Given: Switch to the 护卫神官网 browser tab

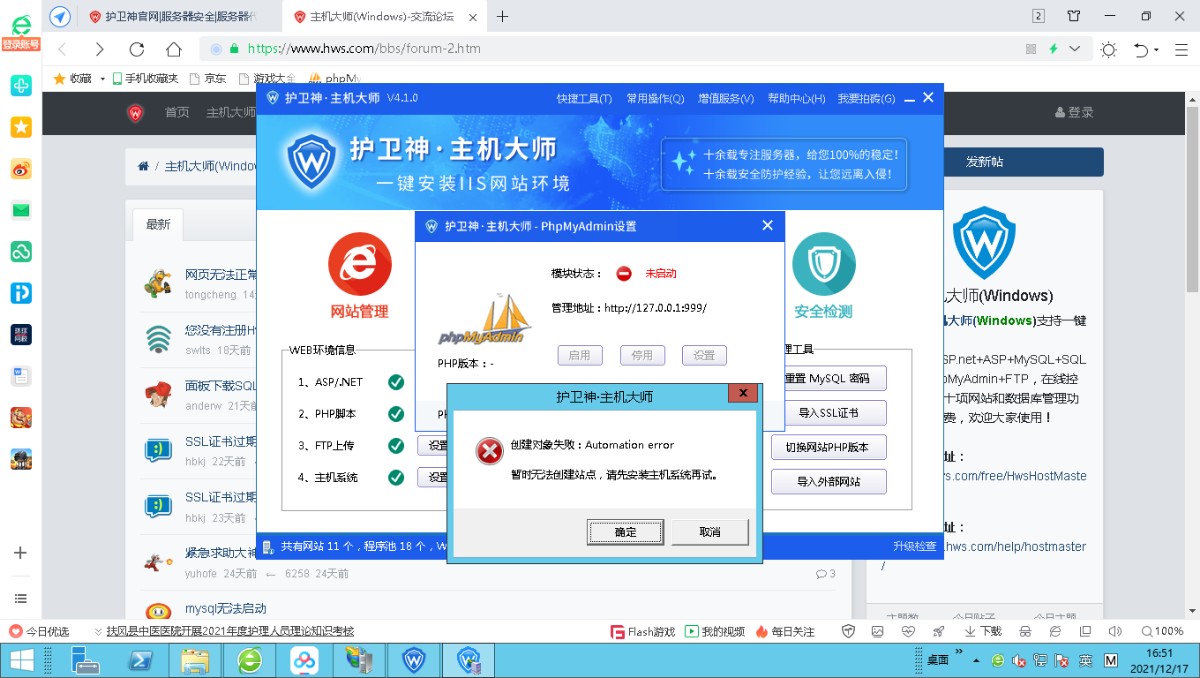Looking at the screenshot, I should (x=180, y=16).
